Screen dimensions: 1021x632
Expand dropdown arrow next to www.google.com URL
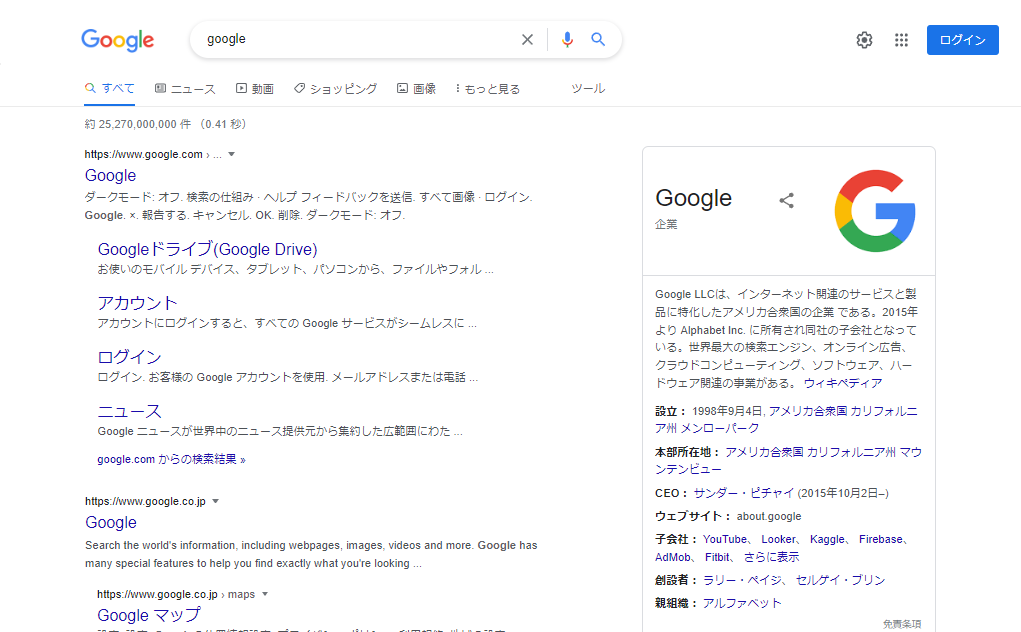click(x=231, y=154)
